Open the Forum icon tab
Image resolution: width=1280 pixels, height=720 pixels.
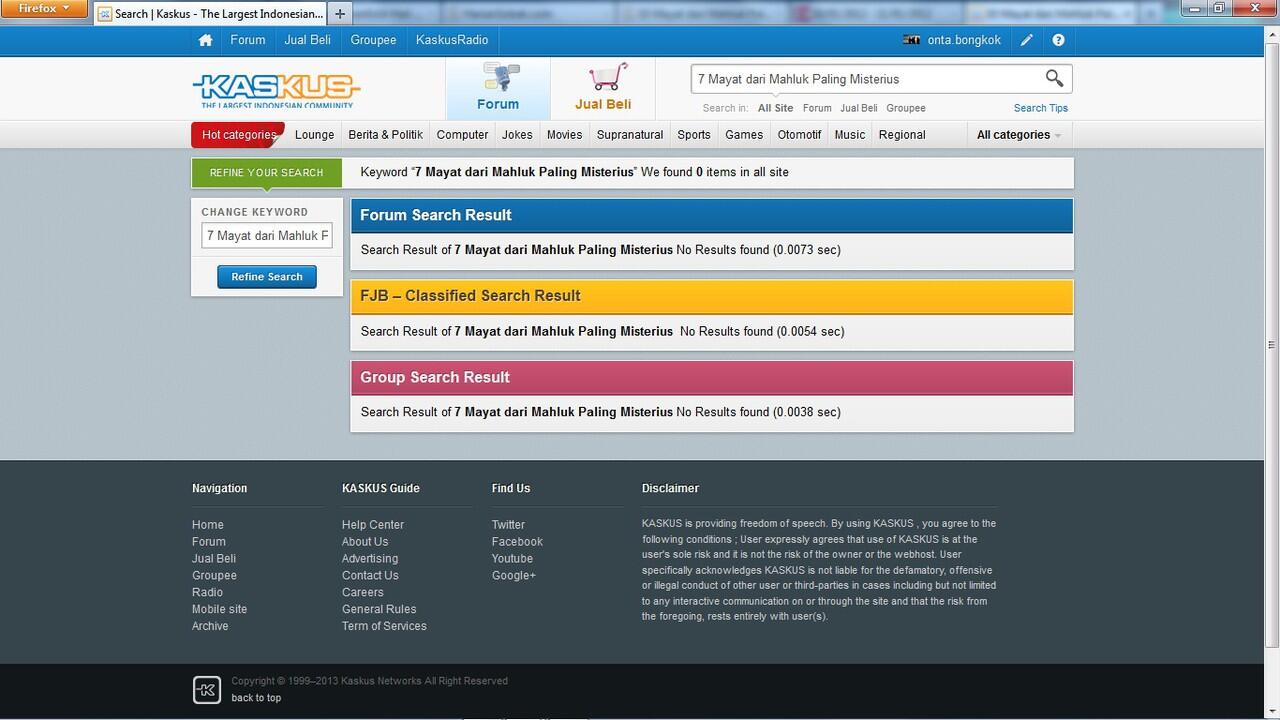pyautogui.click(x=498, y=88)
